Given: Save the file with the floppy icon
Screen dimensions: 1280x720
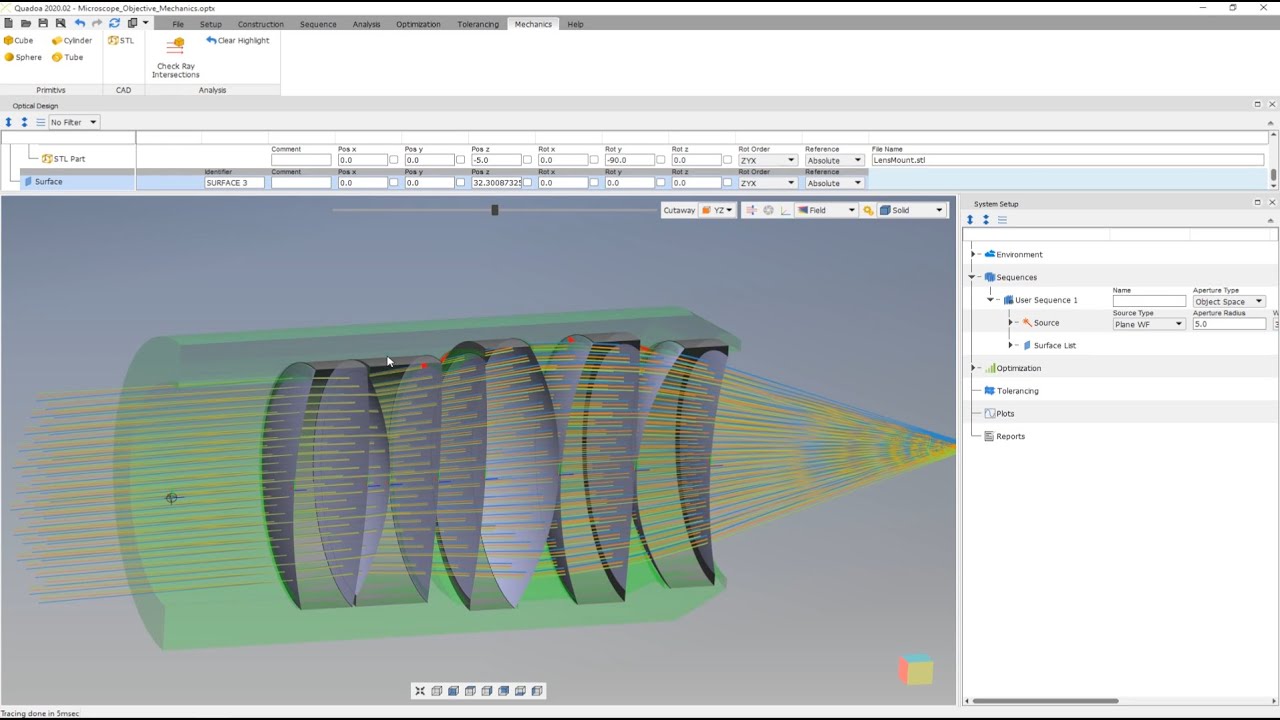Looking at the screenshot, I should pos(43,23).
